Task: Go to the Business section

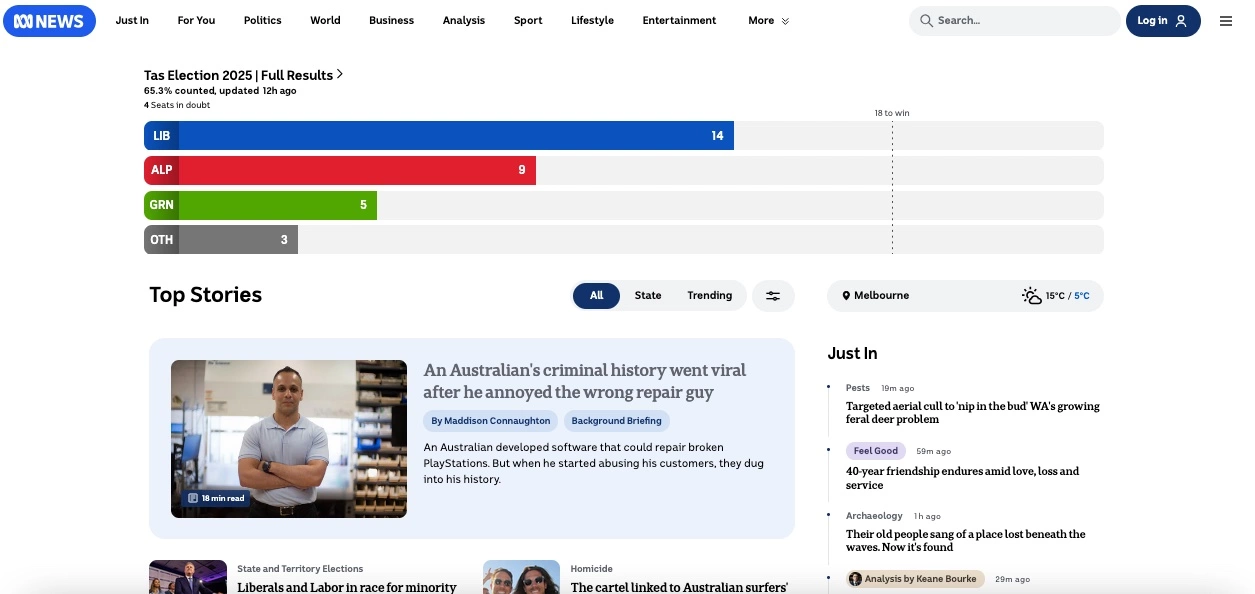Action: click(391, 21)
